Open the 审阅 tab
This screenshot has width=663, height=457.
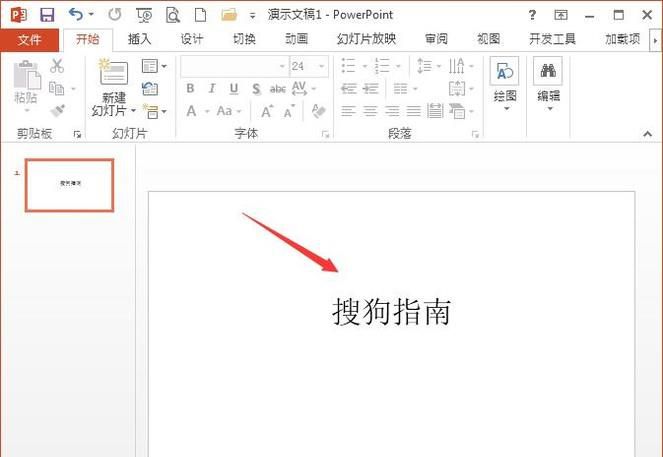[x=436, y=39]
